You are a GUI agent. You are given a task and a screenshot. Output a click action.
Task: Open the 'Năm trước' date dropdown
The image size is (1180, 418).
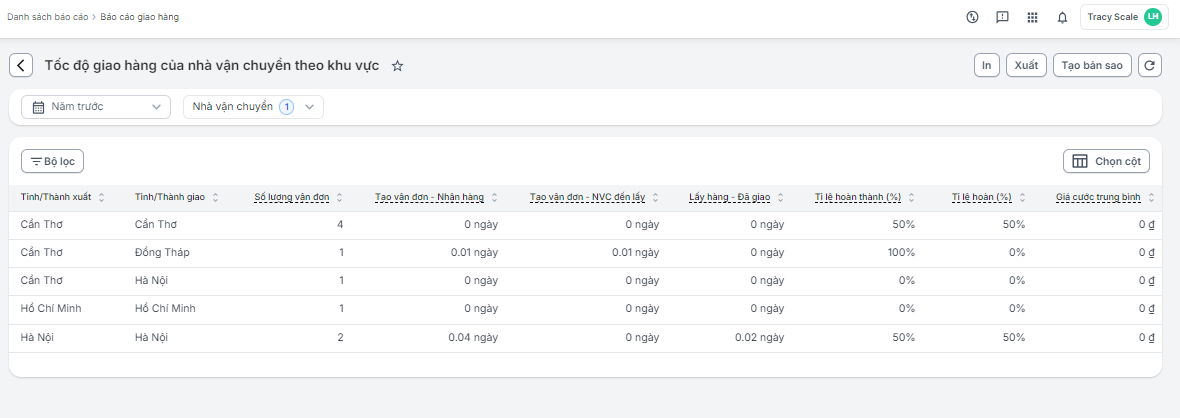tap(96, 107)
